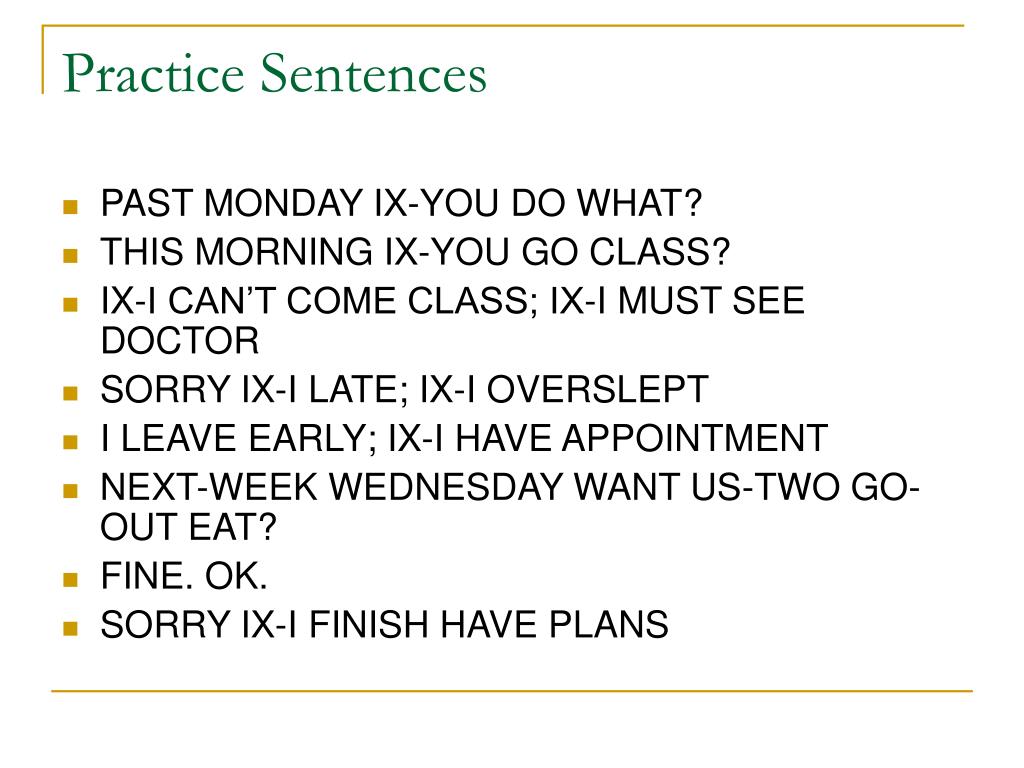Click the bullet beside NEXT-WEEK WEDNESDAY sentence
The width and height of the screenshot is (1024, 768).
[71, 490]
